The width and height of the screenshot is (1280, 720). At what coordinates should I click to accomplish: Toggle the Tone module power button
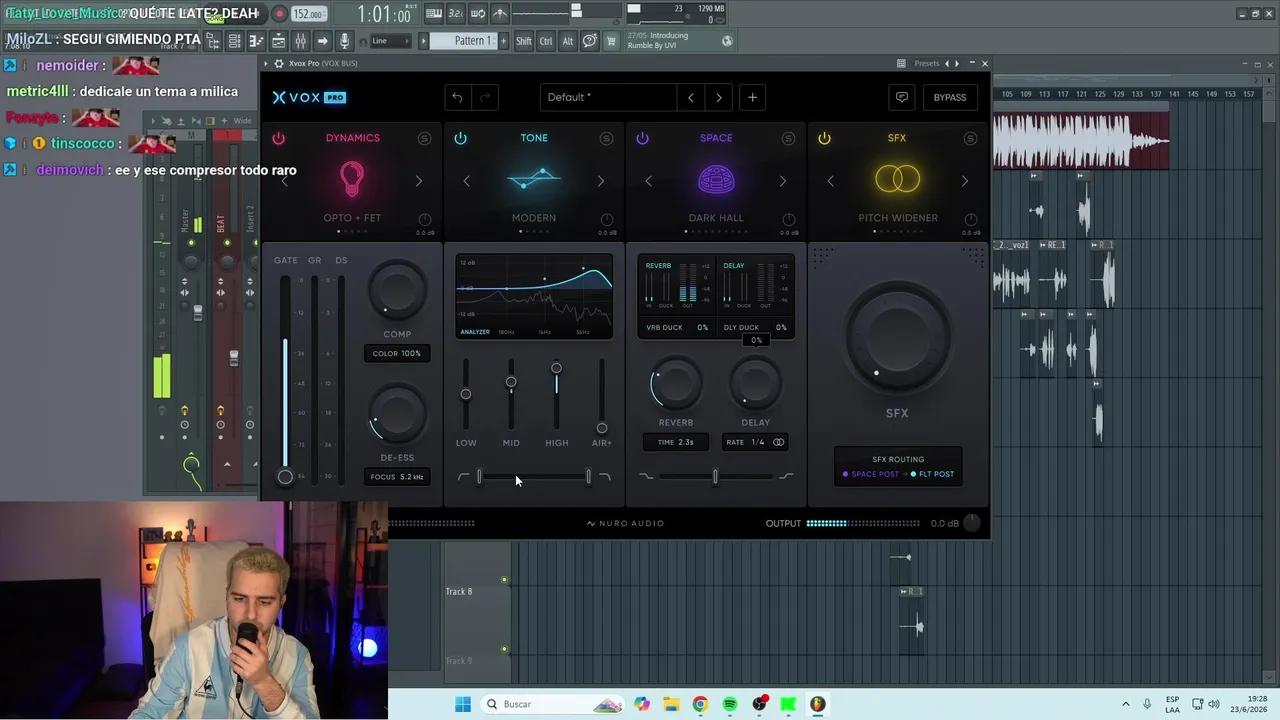point(460,138)
